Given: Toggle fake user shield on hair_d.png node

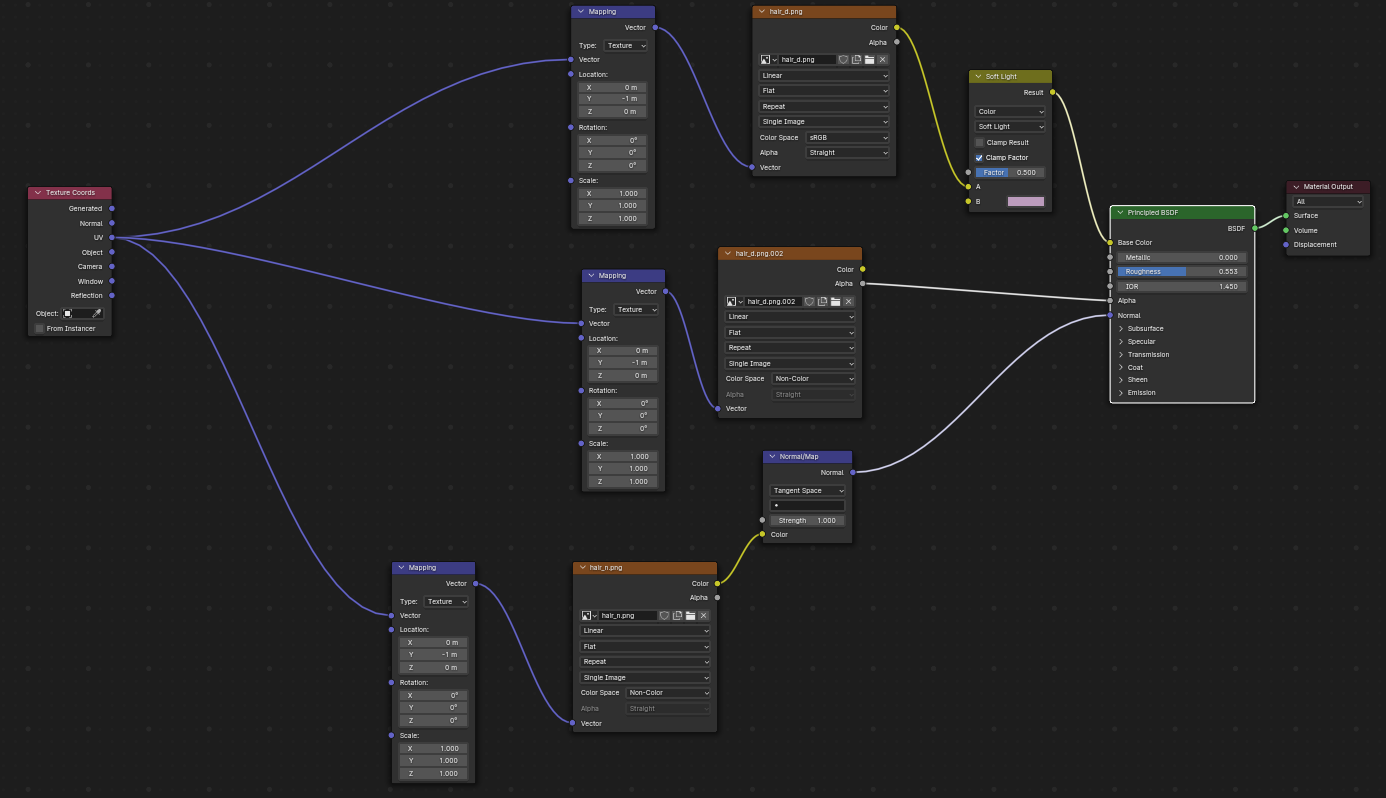Looking at the screenshot, I should (843, 59).
